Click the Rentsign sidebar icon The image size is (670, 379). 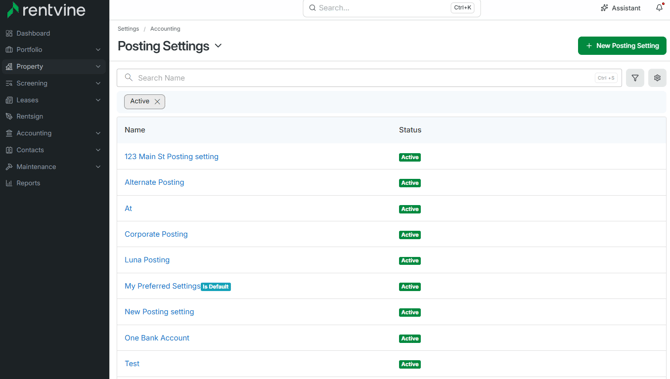pyautogui.click(x=9, y=116)
